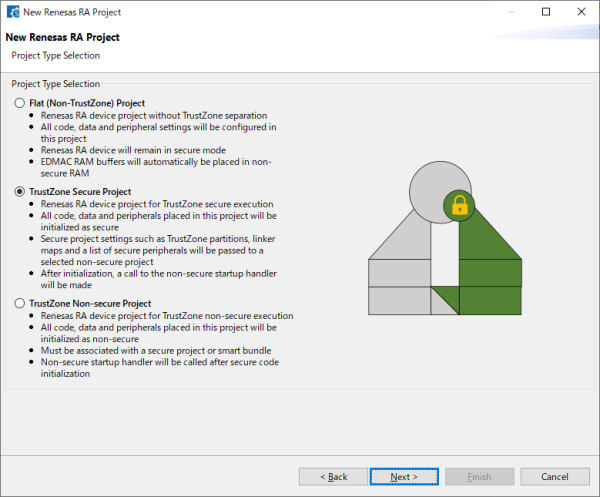
Task: Click the "TrustZone Non-secure Project" label text
Action: click(90, 303)
